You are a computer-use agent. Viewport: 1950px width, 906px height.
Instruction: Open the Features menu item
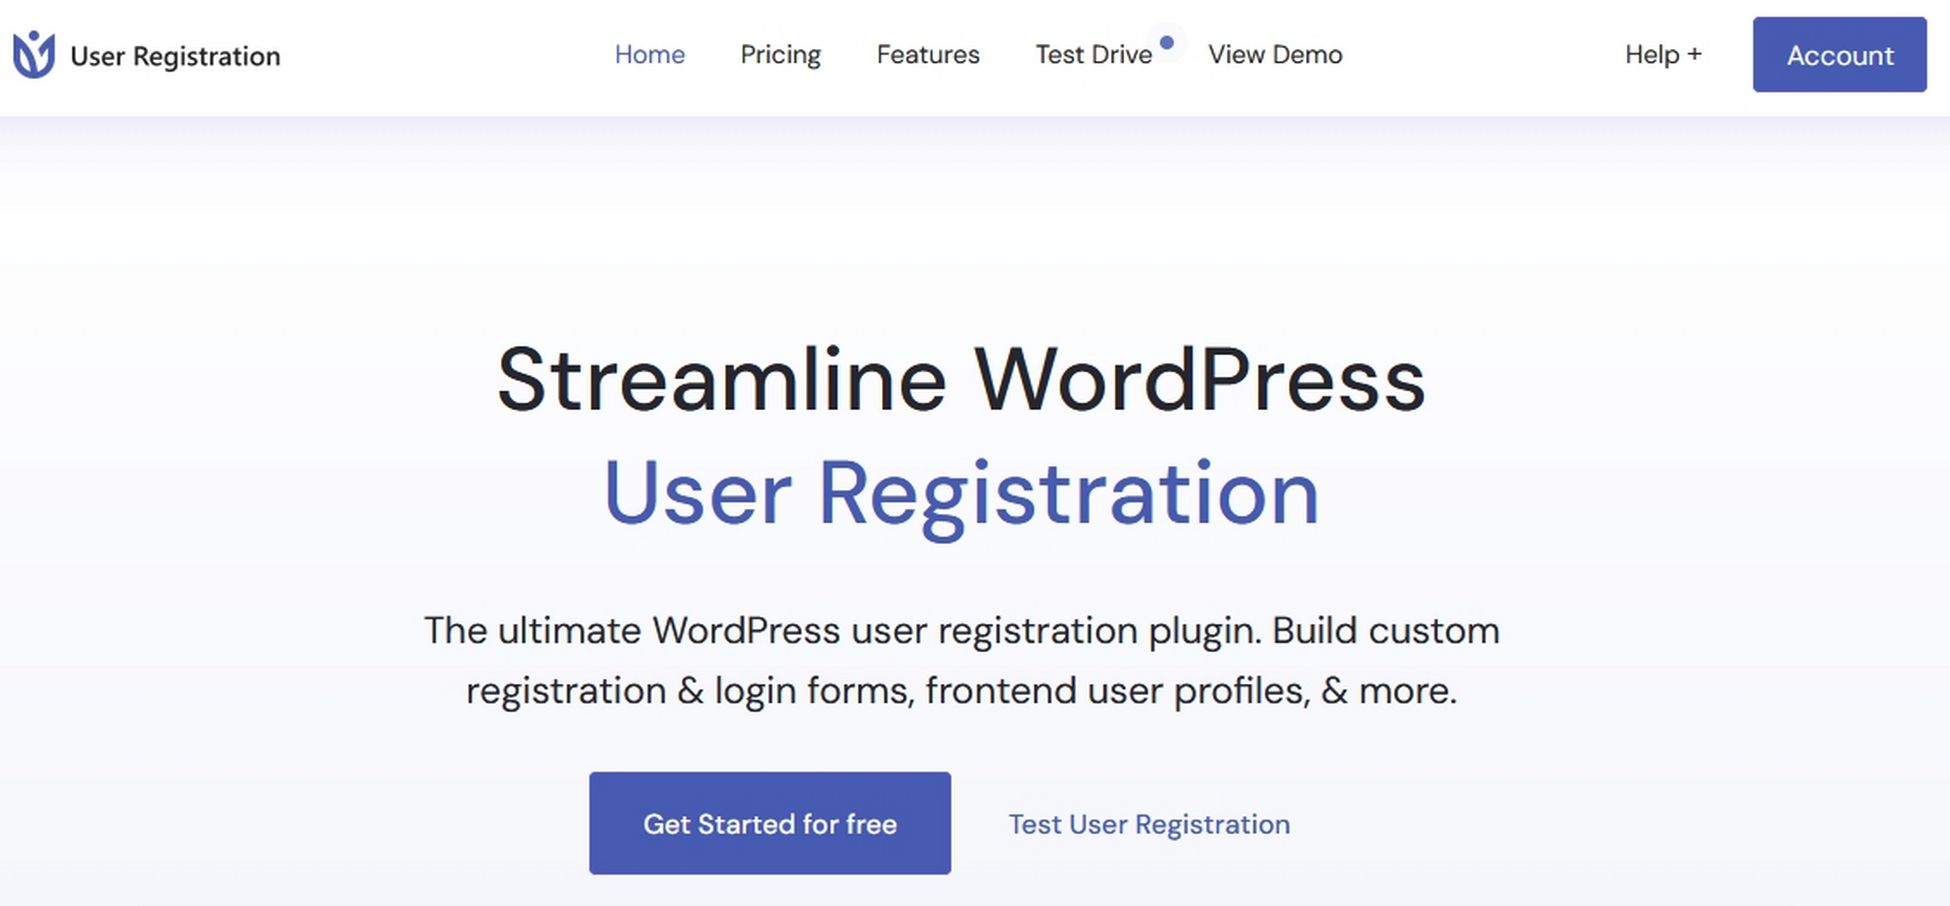[928, 54]
